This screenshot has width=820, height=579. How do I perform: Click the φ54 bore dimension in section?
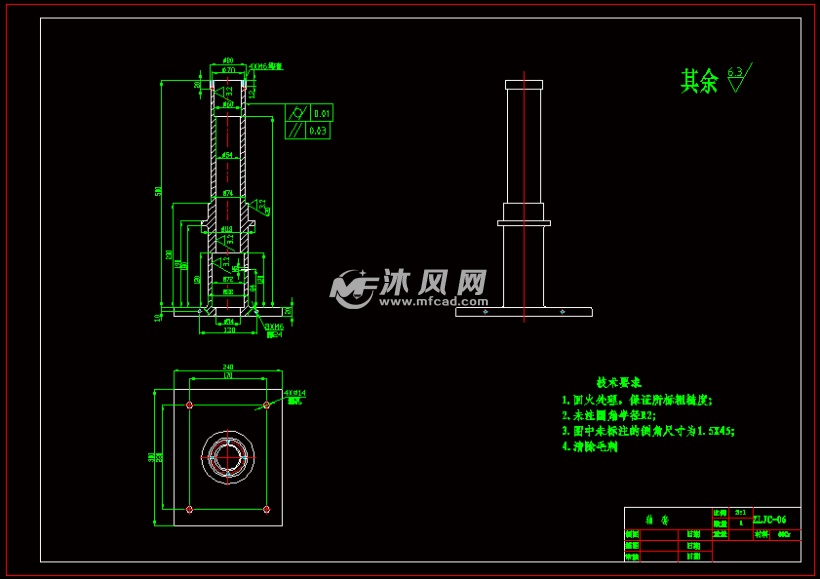(227, 155)
